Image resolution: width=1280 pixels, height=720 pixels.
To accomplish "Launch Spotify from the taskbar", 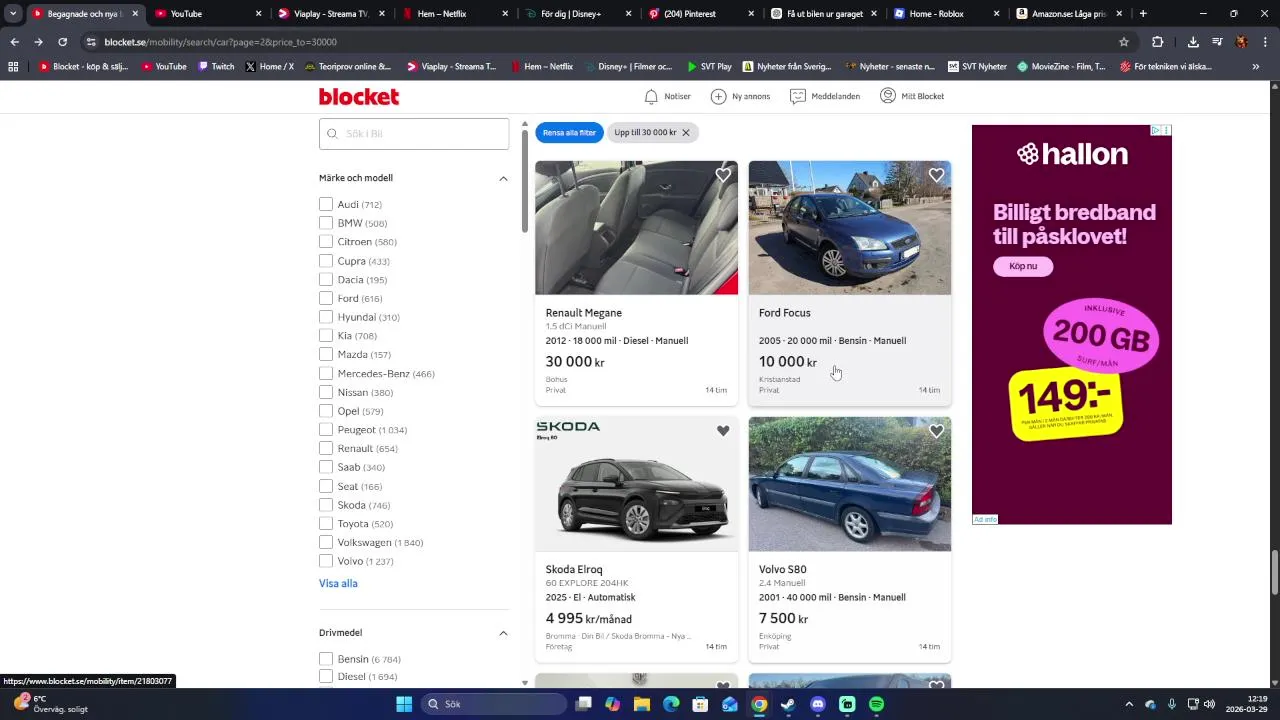I will (x=877, y=704).
